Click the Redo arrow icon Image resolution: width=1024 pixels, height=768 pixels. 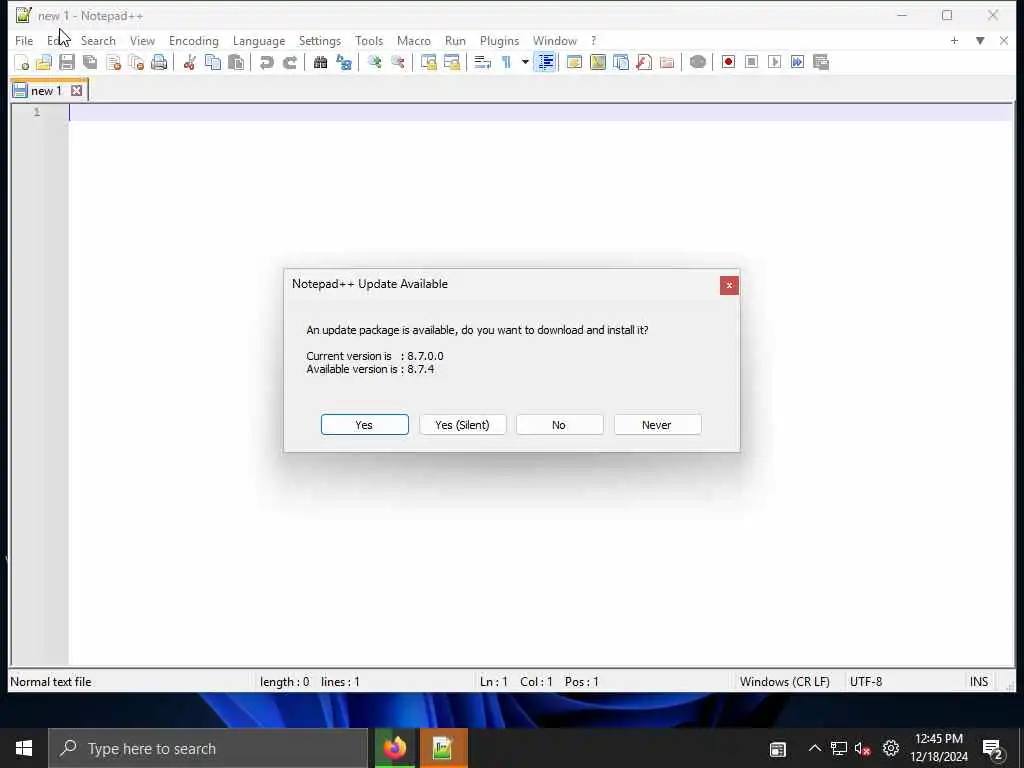[x=289, y=62]
